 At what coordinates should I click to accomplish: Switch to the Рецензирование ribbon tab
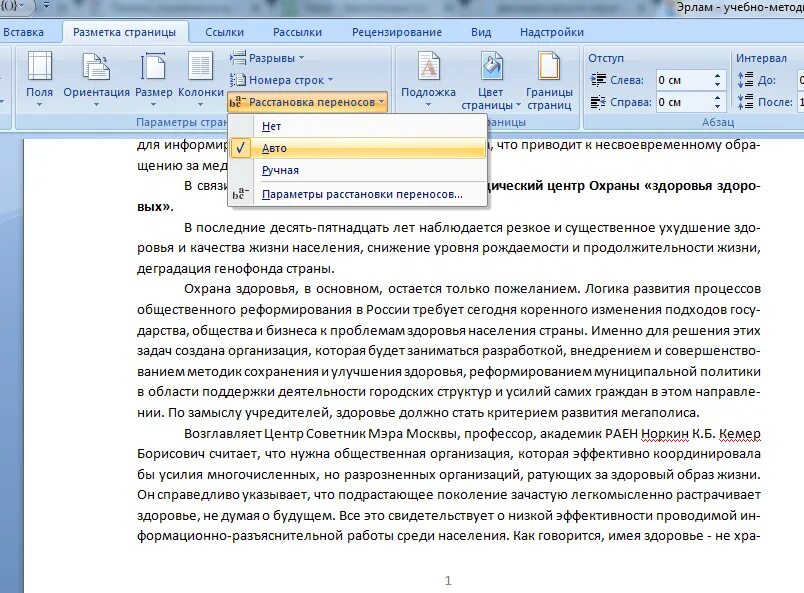click(397, 32)
